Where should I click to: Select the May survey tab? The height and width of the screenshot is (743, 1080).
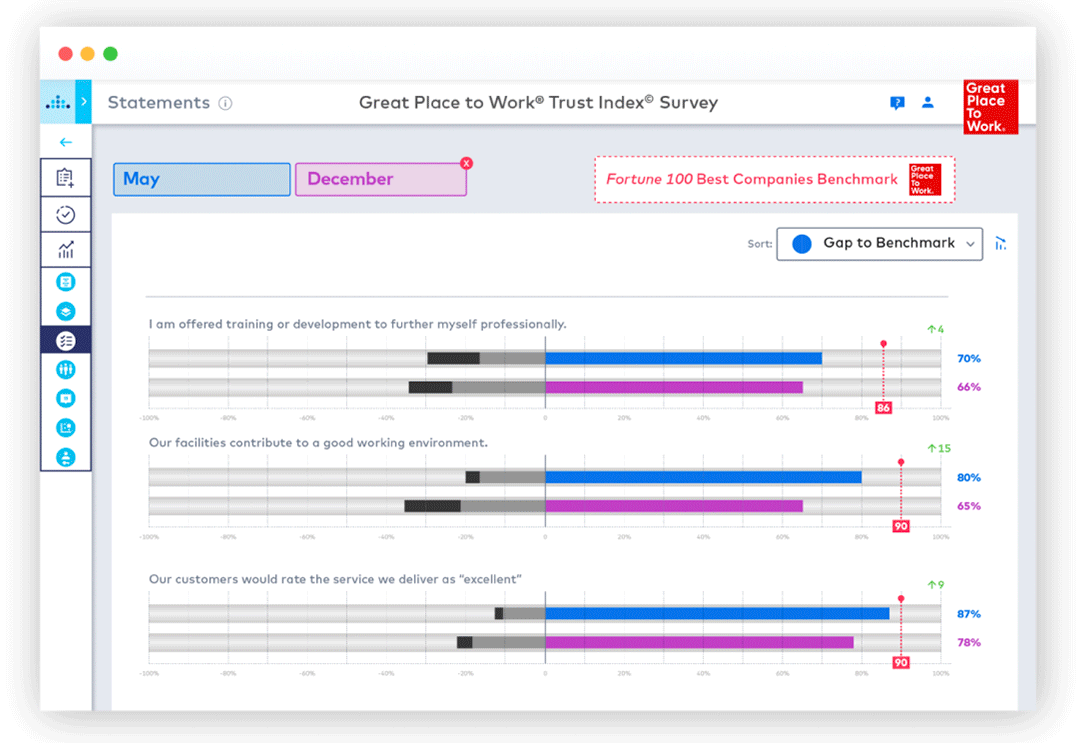(x=202, y=179)
